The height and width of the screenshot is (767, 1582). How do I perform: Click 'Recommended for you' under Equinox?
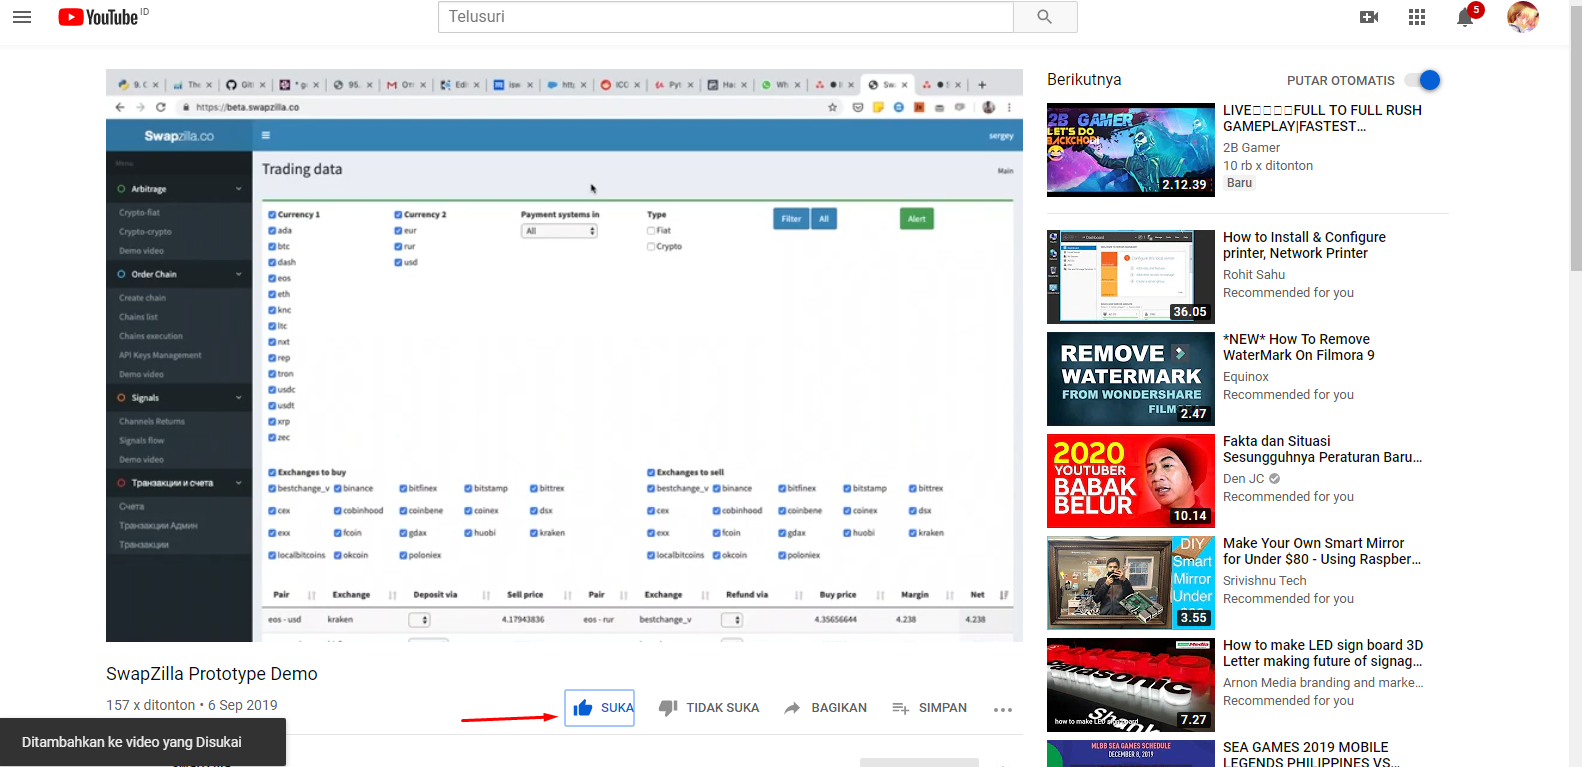coord(1288,395)
